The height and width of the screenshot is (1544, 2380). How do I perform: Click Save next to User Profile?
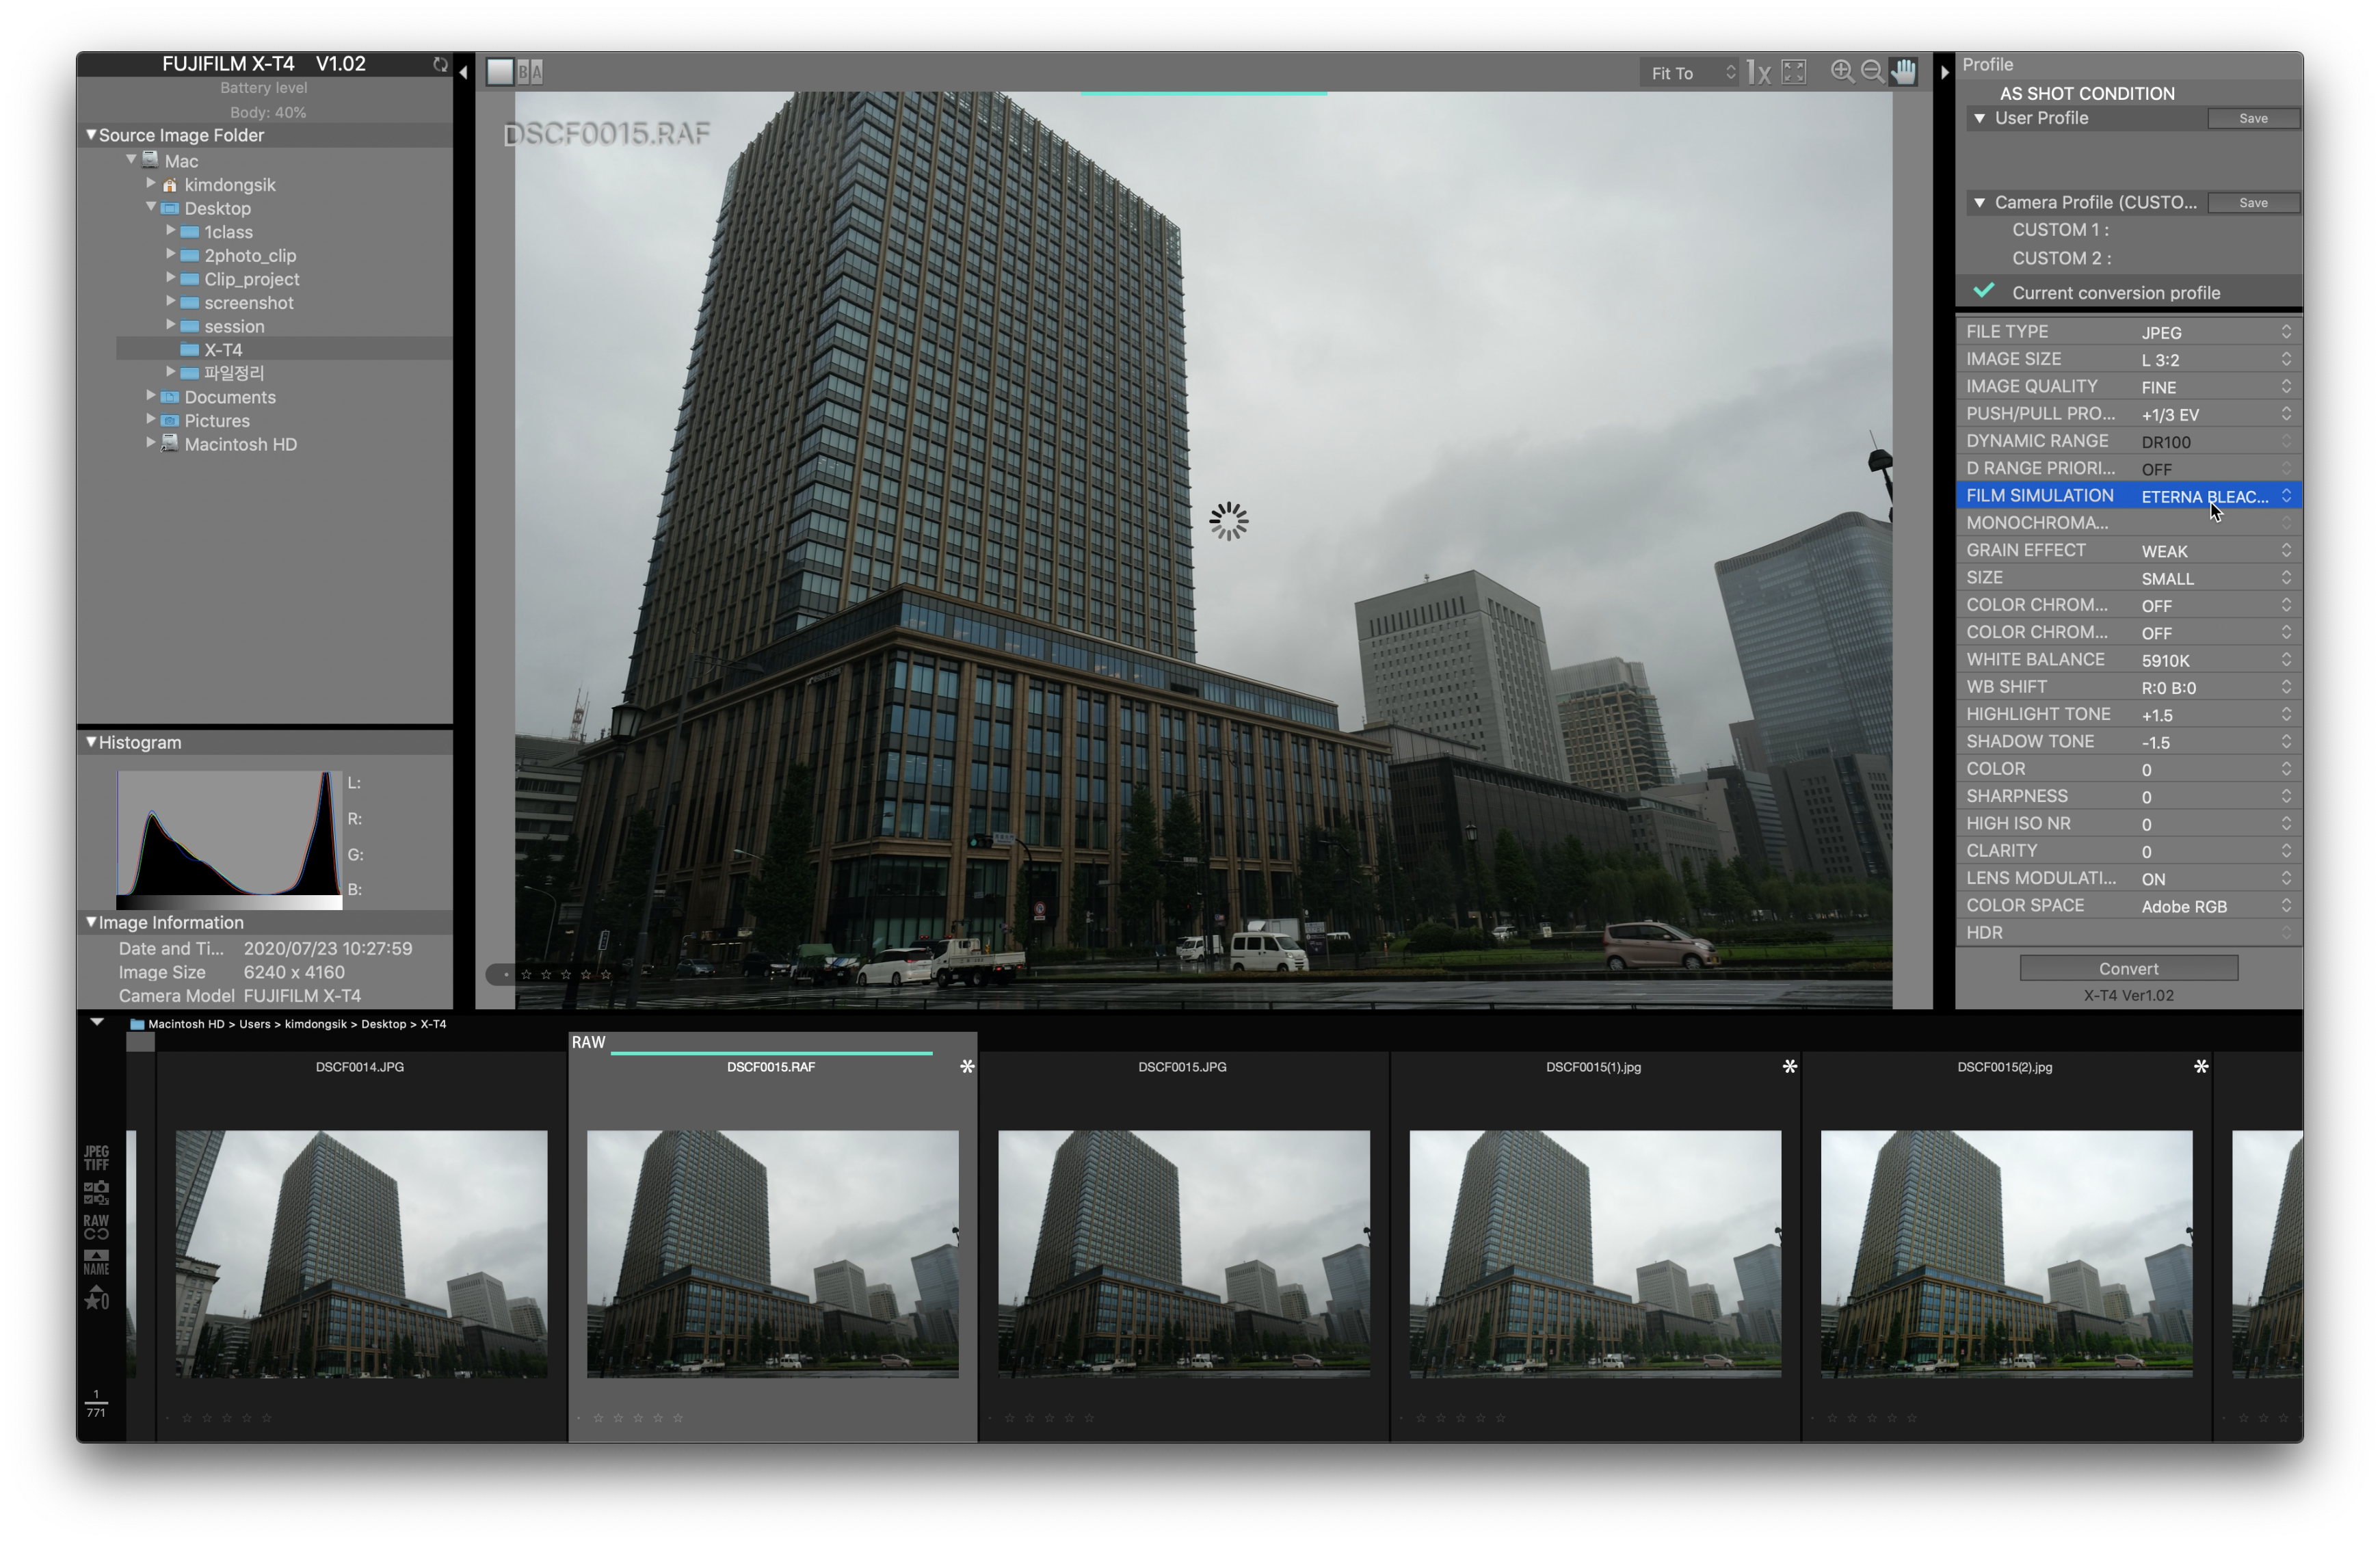coord(2252,118)
